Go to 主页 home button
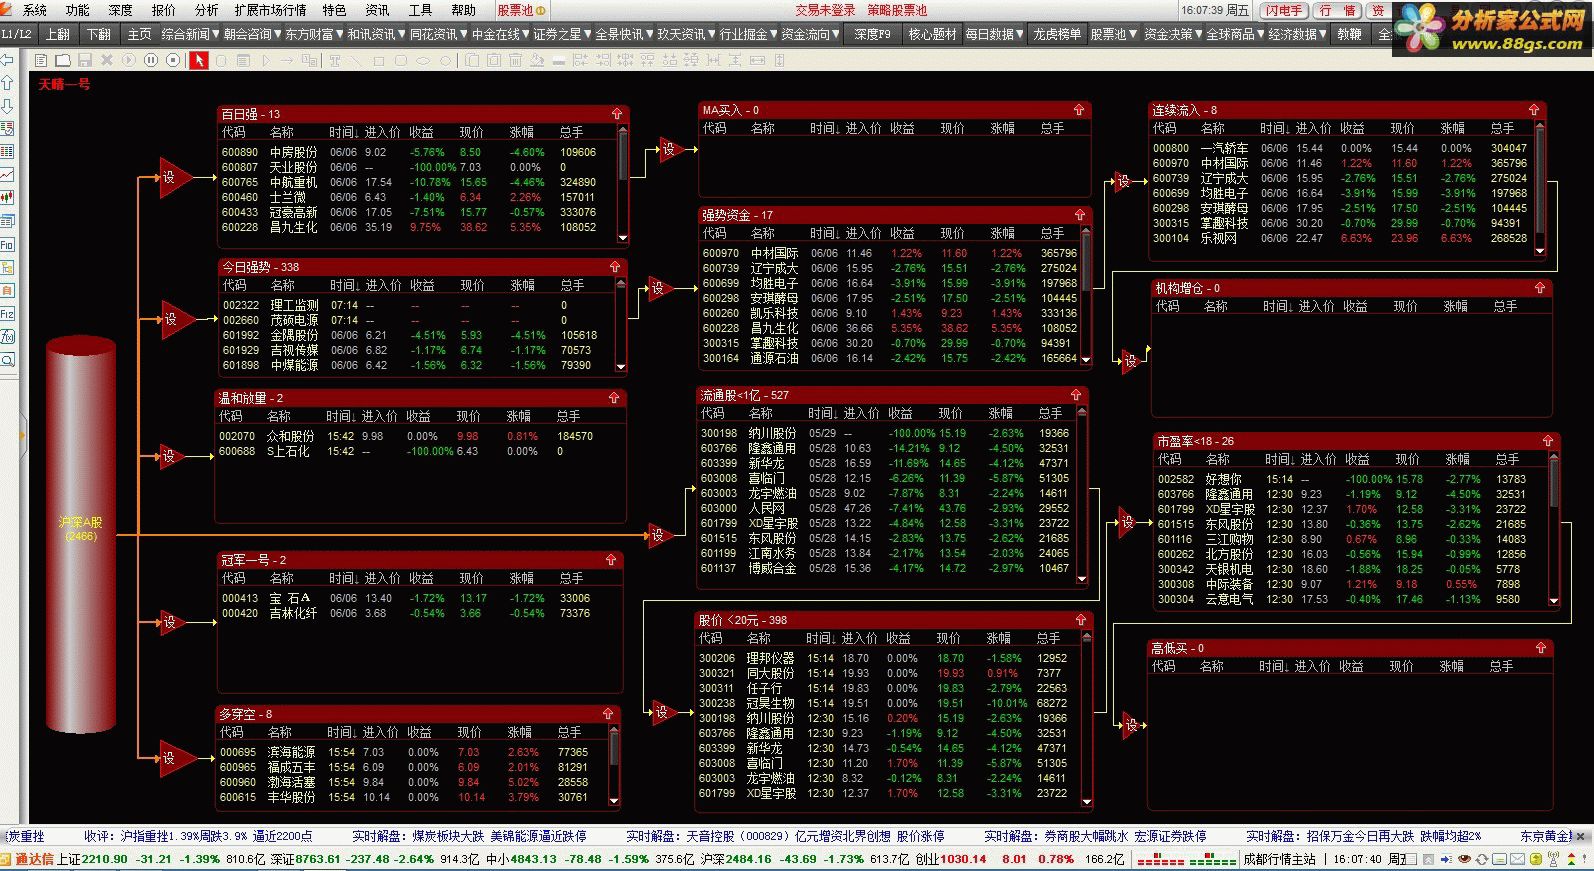1594x871 pixels. [139, 34]
